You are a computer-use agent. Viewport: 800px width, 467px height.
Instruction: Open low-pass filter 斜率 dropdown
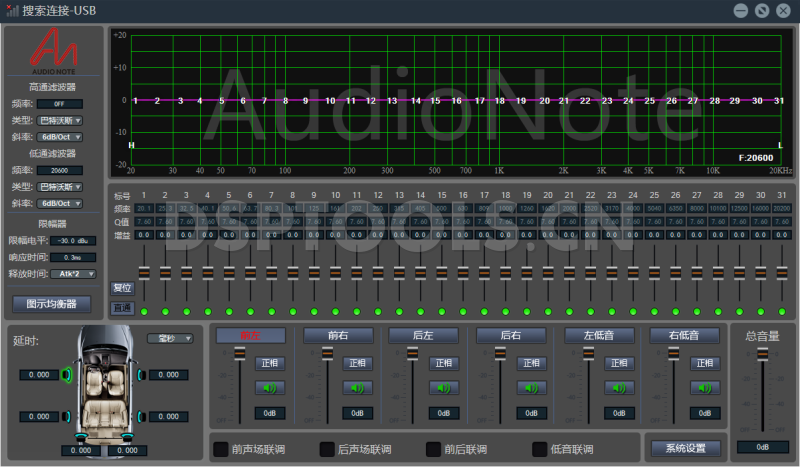[x=60, y=203]
